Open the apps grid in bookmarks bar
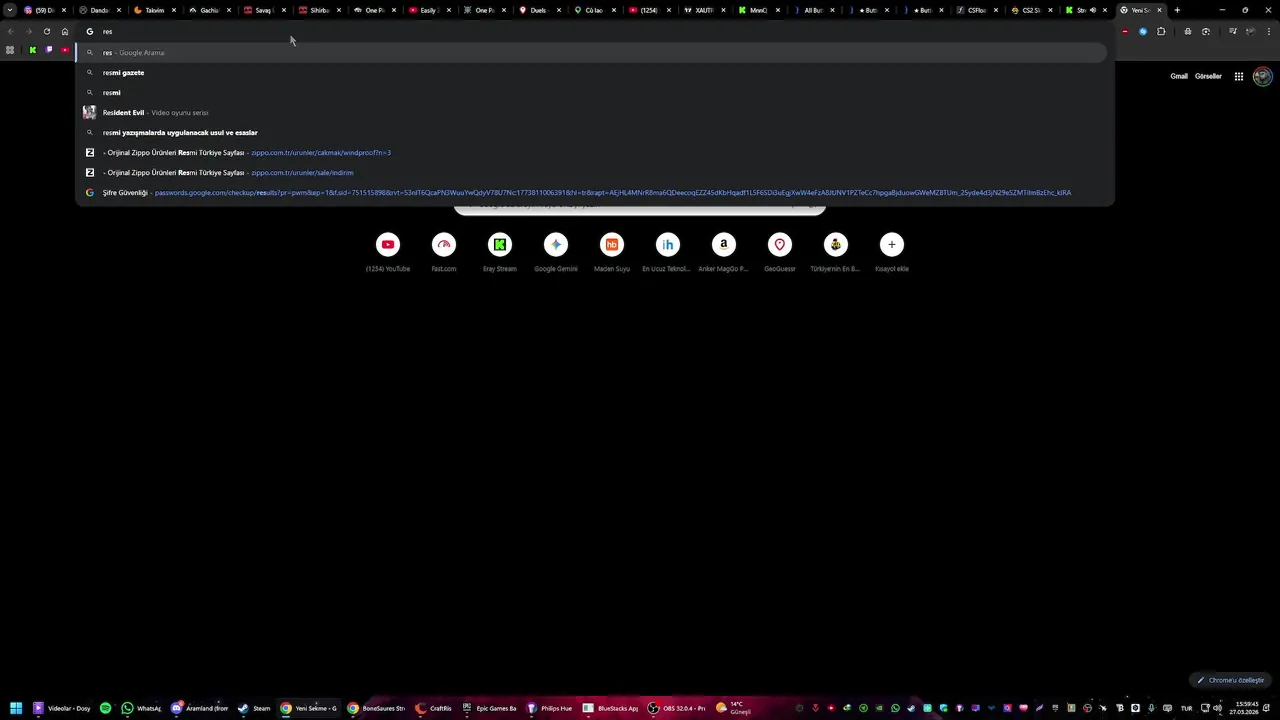The width and height of the screenshot is (1280, 720). (10, 50)
